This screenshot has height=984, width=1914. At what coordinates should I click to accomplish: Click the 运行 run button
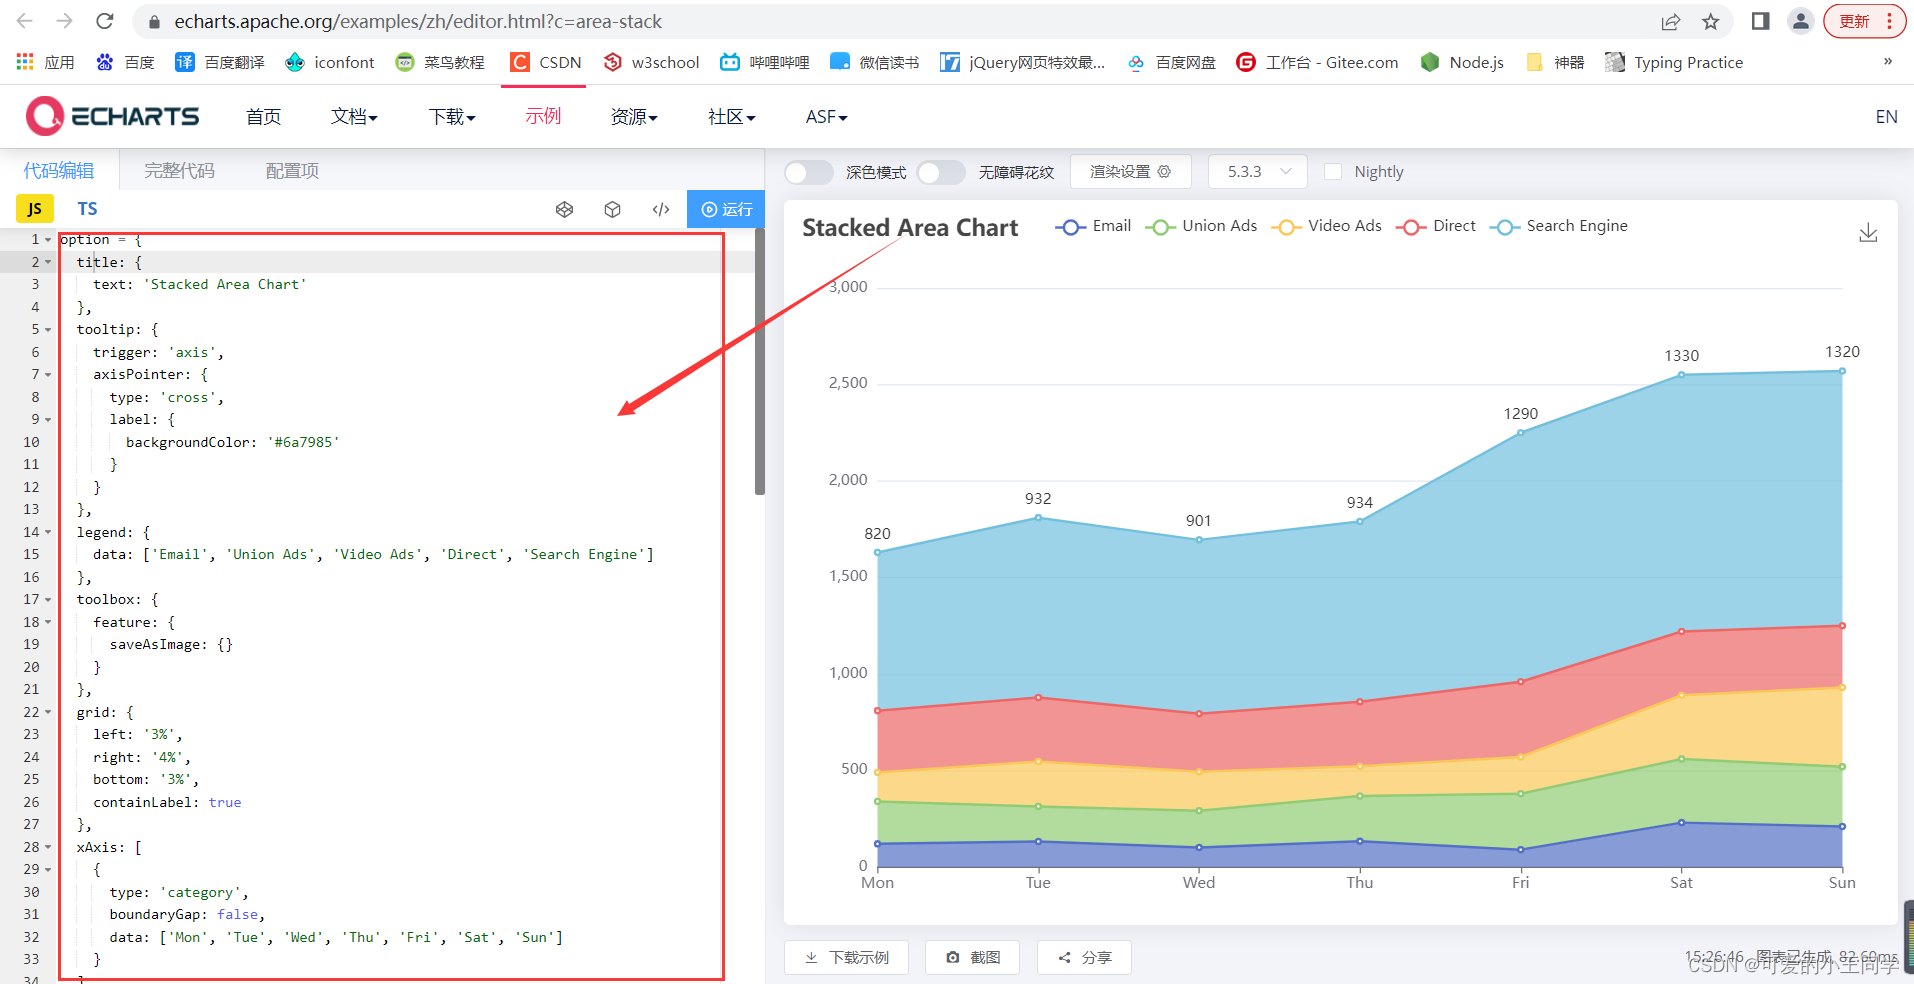[727, 209]
